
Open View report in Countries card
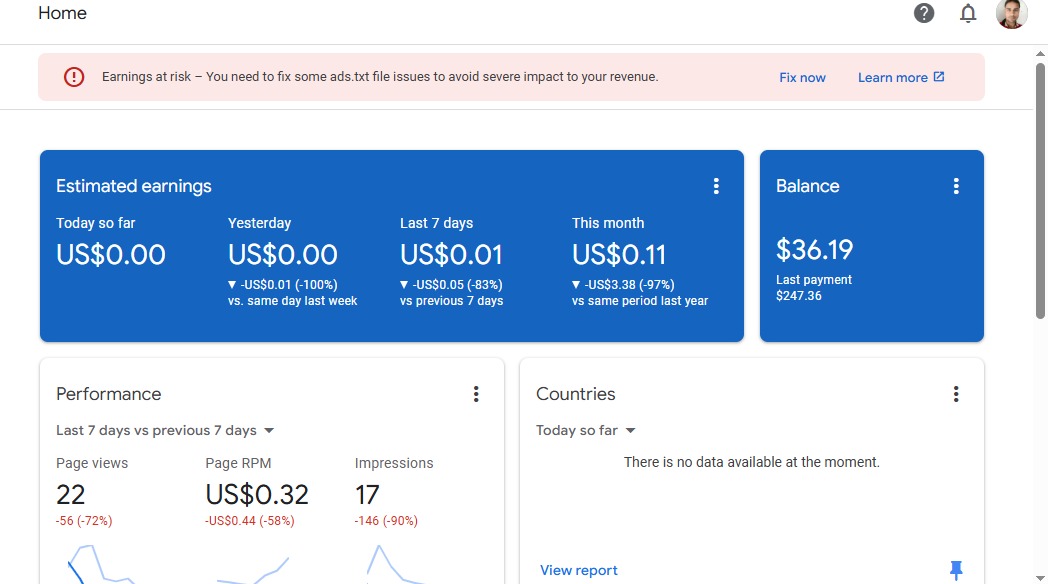[x=579, y=570]
